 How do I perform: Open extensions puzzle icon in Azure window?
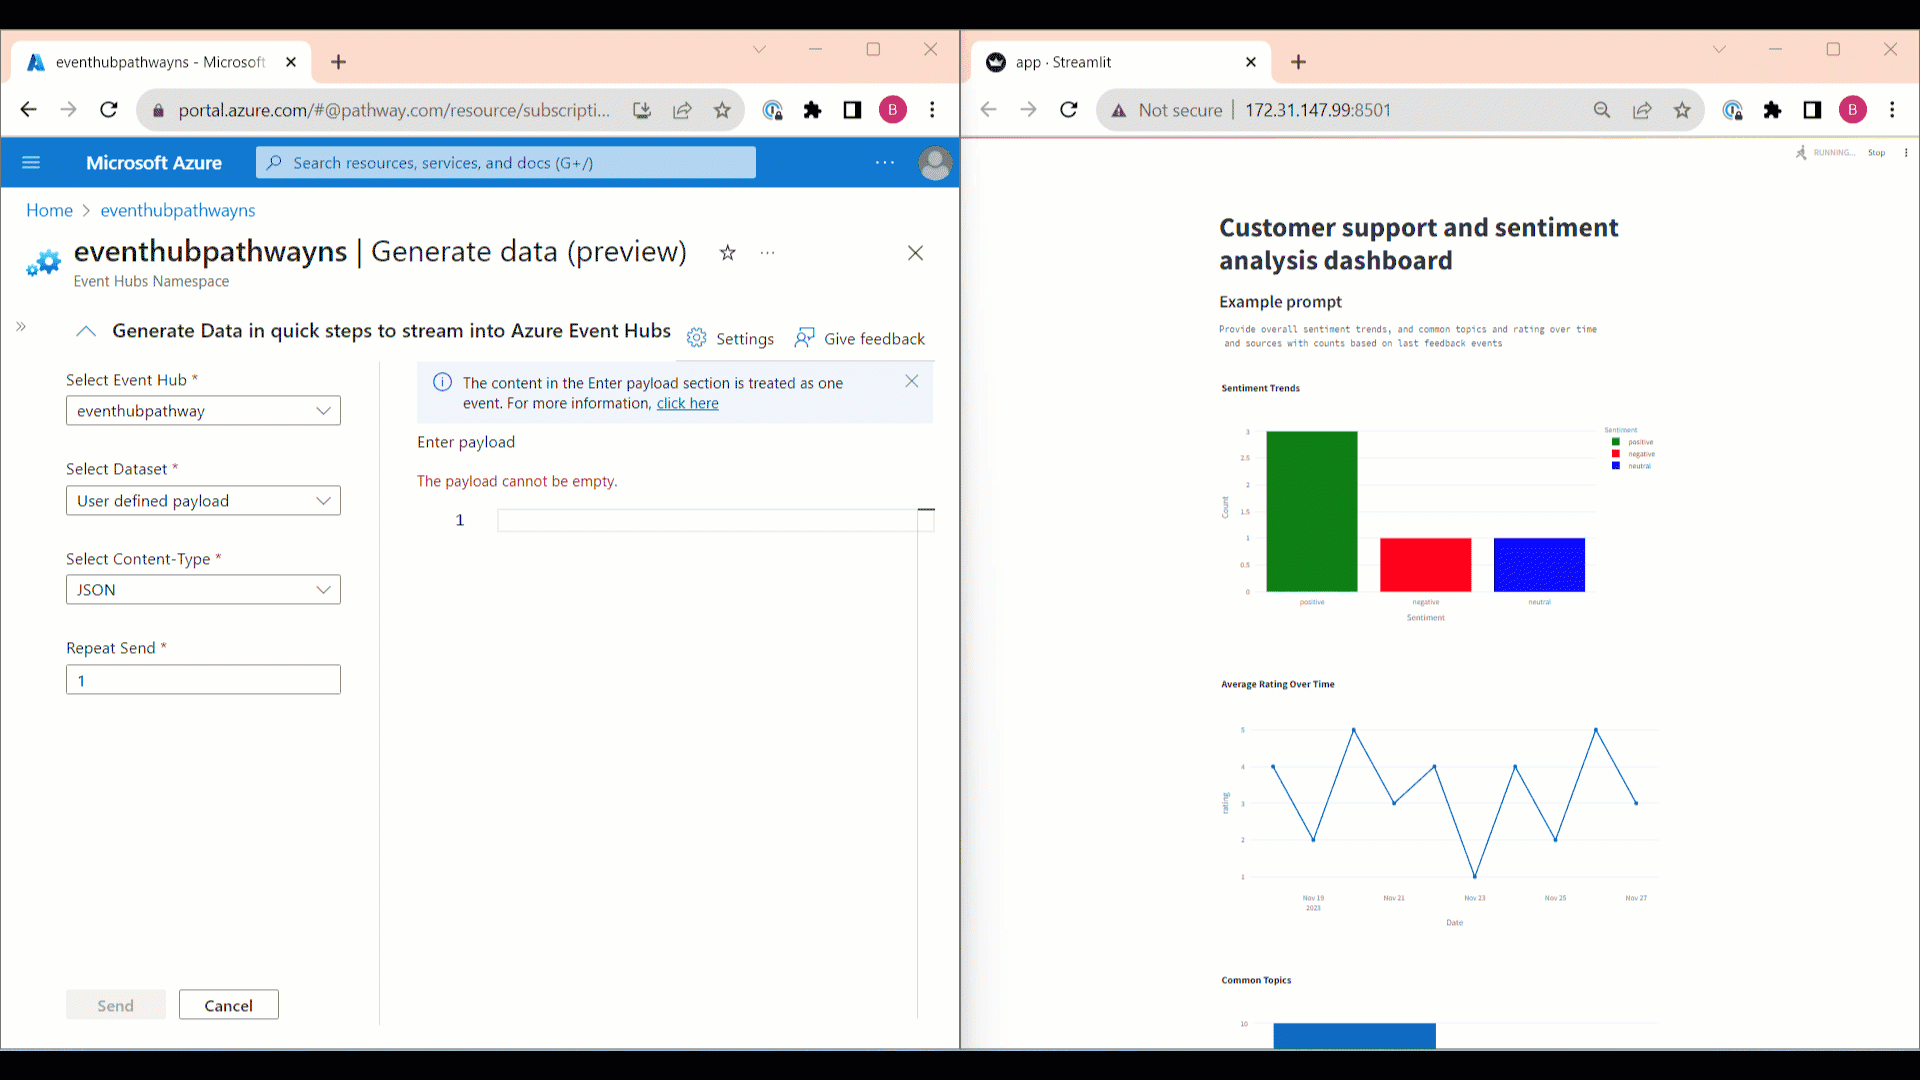pyautogui.click(x=812, y=110)
